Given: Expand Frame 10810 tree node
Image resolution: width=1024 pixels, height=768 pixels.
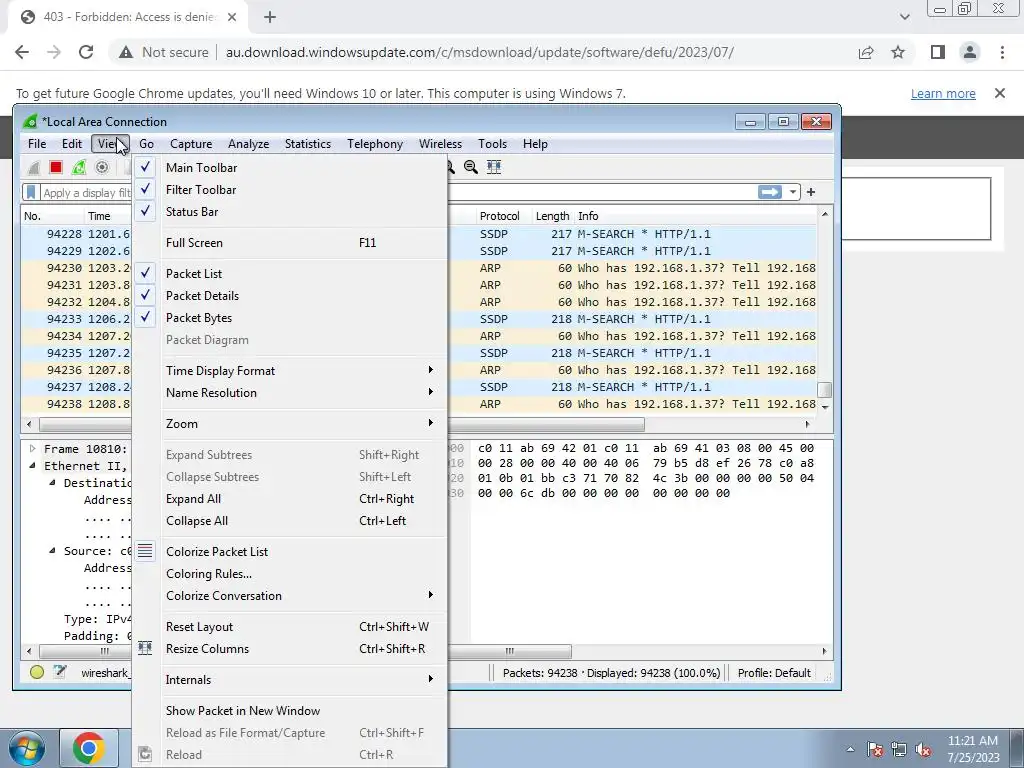Looking at the screenshot, I should pyautogui.click(x=32, y=449).
